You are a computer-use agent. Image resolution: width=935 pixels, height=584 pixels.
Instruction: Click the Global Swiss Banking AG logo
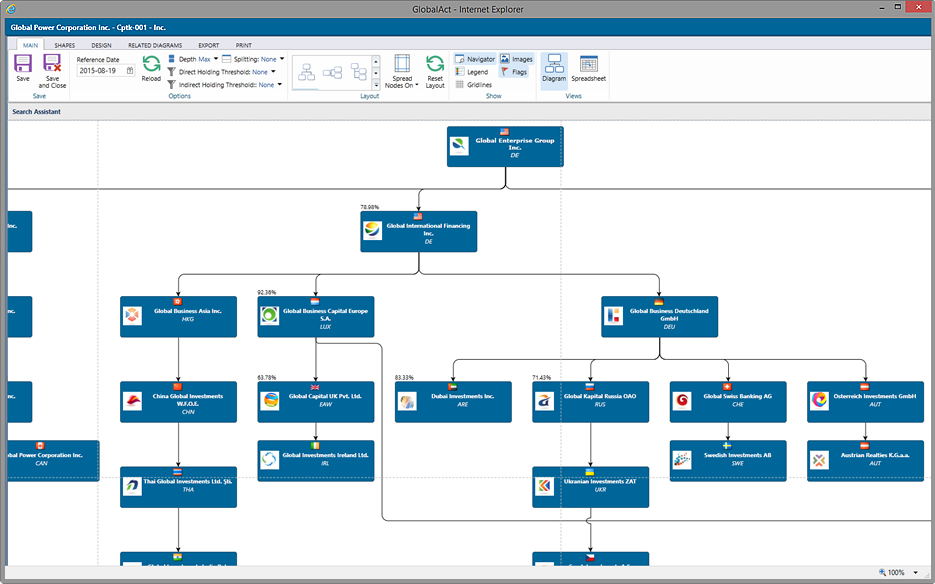682,401
